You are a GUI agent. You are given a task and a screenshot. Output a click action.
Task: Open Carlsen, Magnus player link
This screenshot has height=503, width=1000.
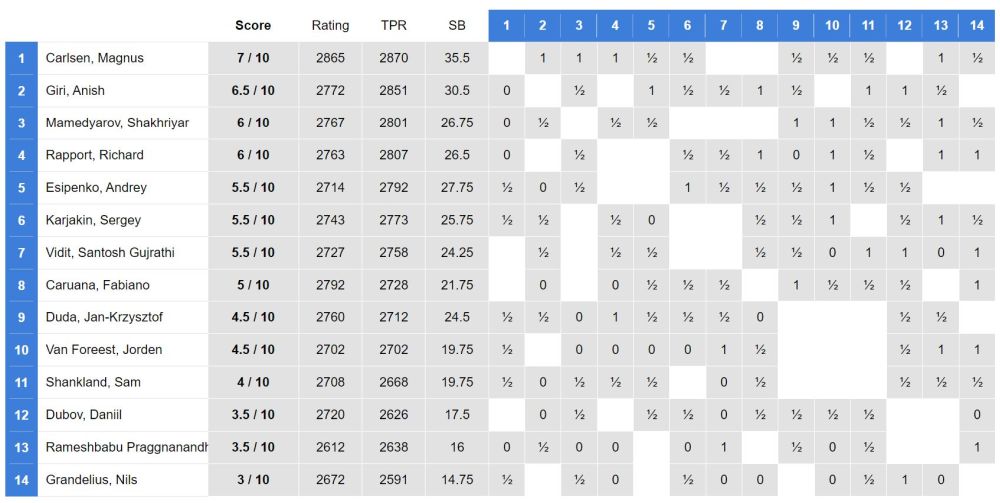95,58
